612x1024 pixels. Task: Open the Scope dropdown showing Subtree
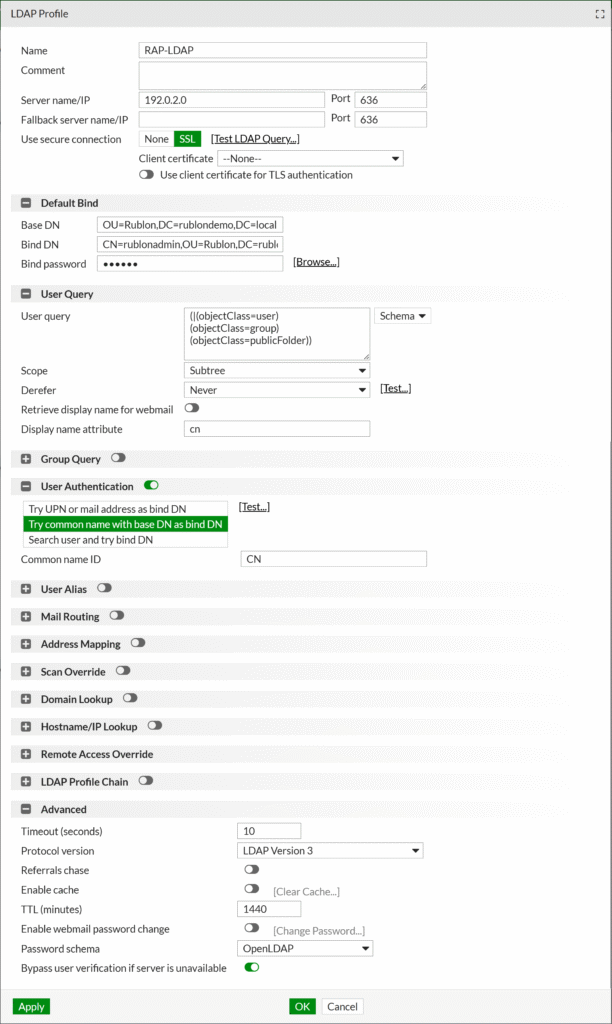tap(276, 370)
